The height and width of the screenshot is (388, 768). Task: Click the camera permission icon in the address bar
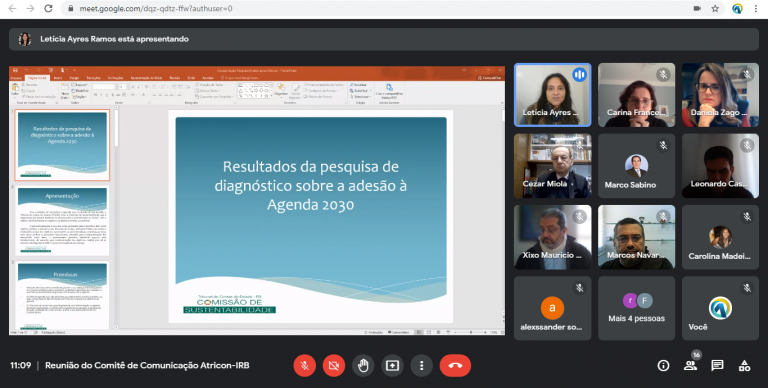pos(697,8)
